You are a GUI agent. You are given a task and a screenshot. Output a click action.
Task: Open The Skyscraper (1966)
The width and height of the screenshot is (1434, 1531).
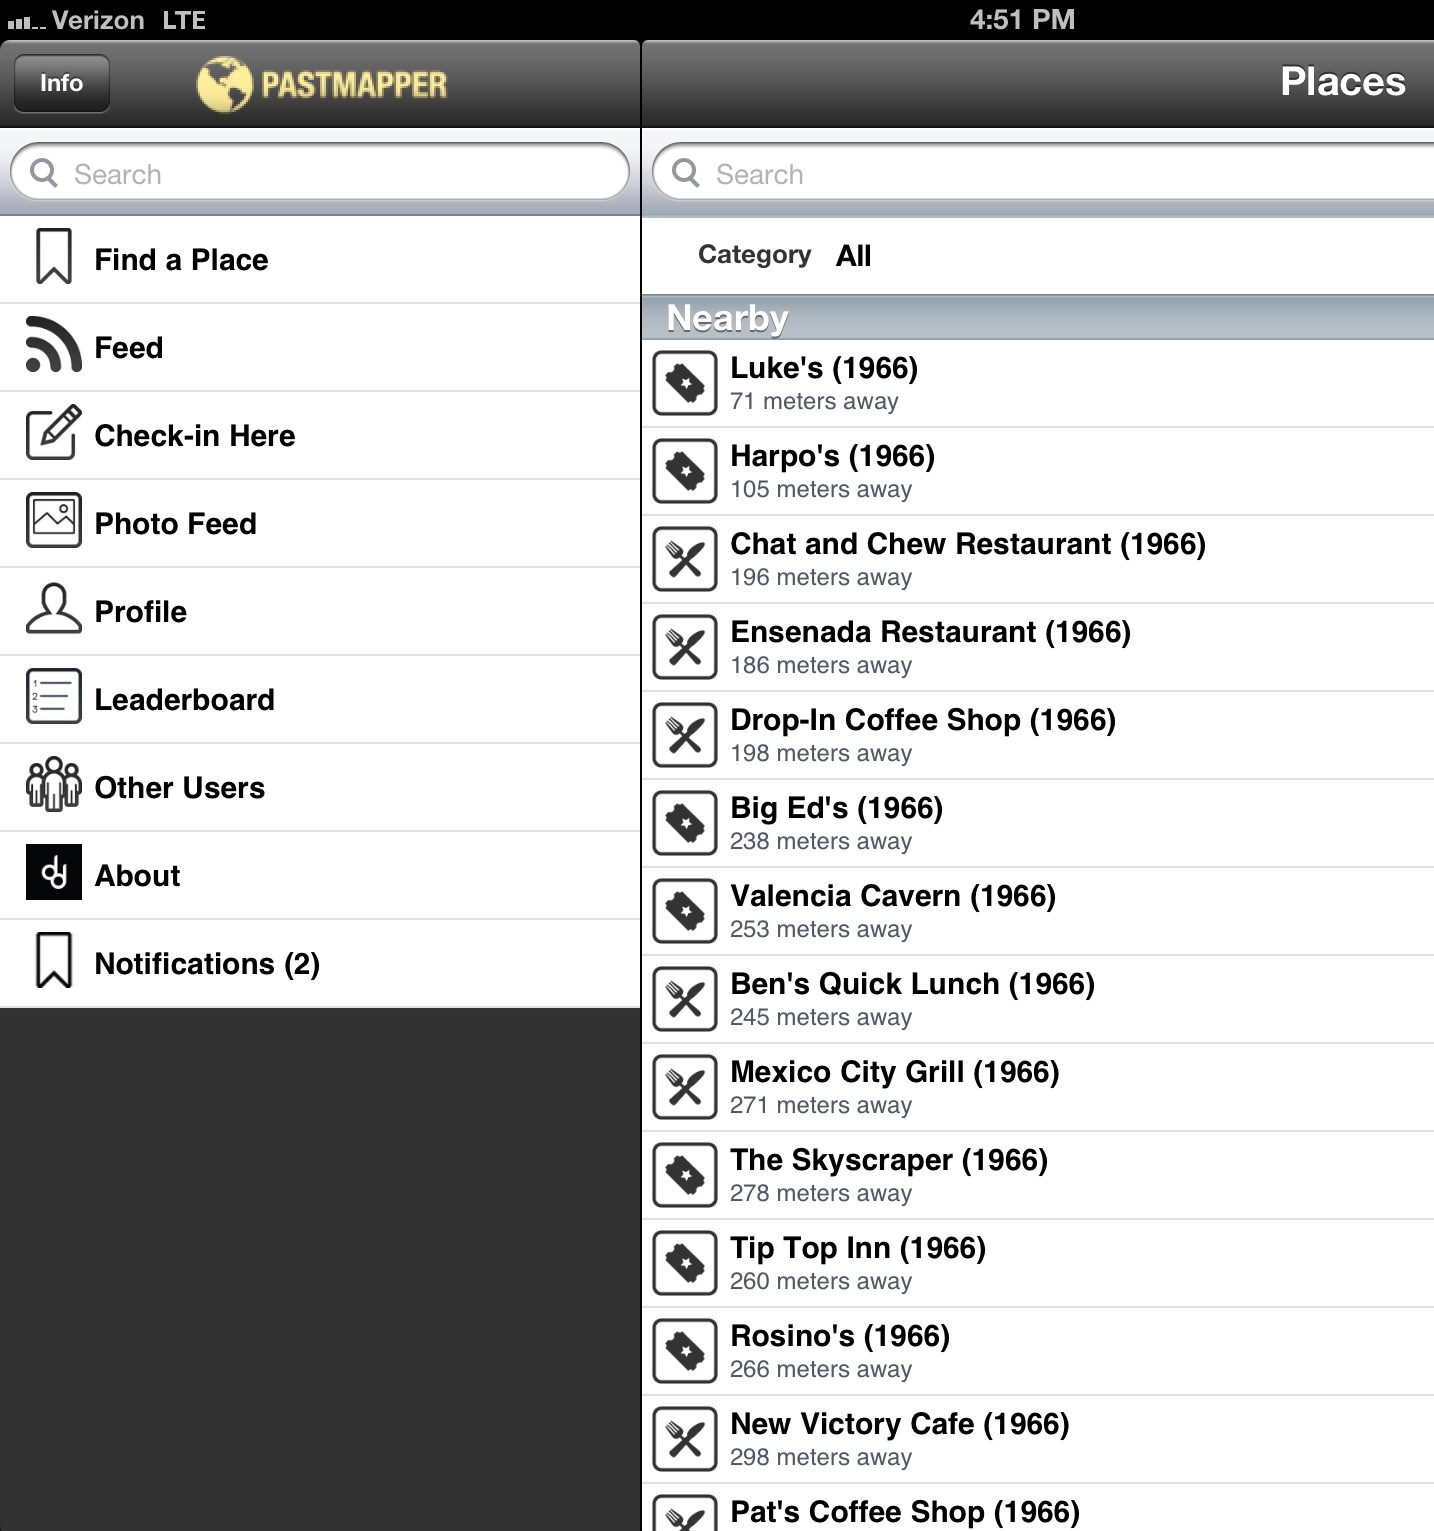tap(1038, 1176)
